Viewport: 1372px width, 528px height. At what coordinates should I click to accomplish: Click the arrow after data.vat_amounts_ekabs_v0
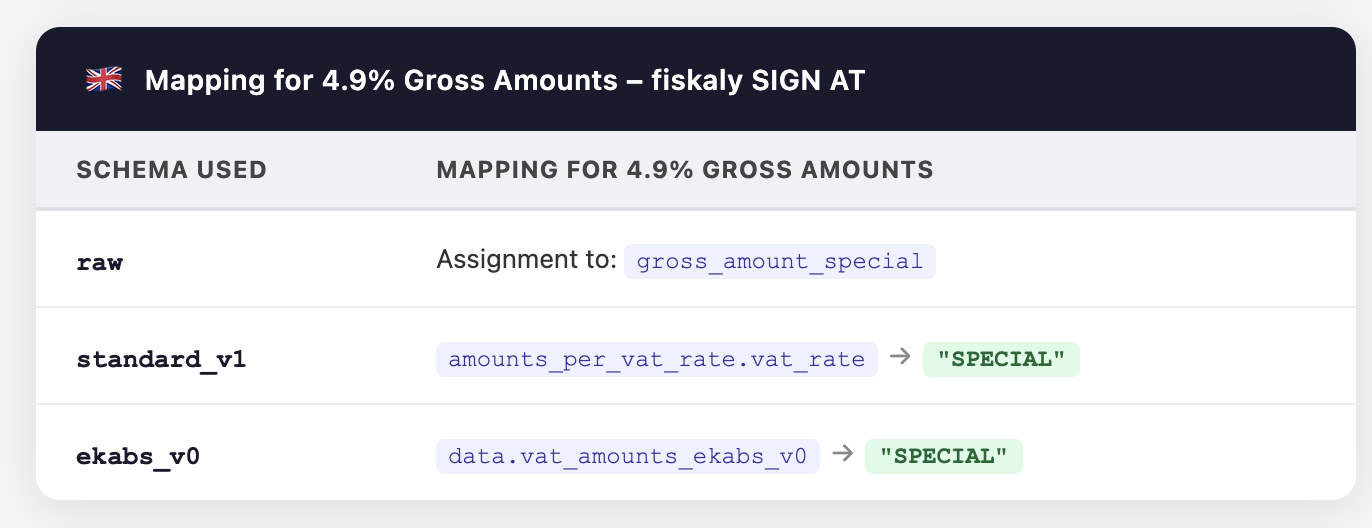842,454
